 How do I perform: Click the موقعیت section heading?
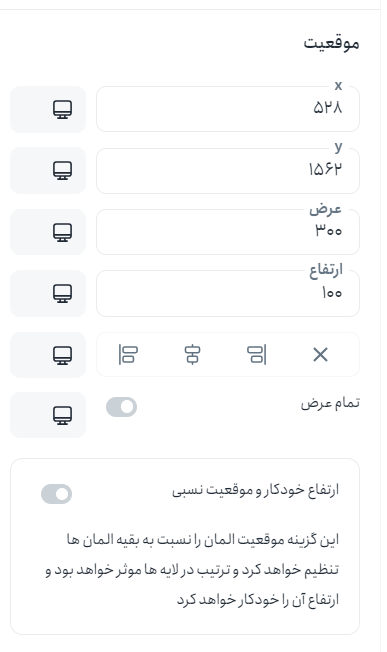[x=331, y=43]
